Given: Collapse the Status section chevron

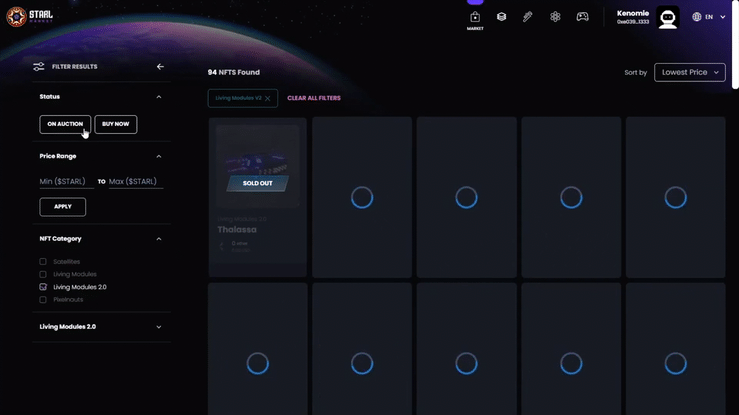Looking at the screenshot, I should [x=159, y=97].
